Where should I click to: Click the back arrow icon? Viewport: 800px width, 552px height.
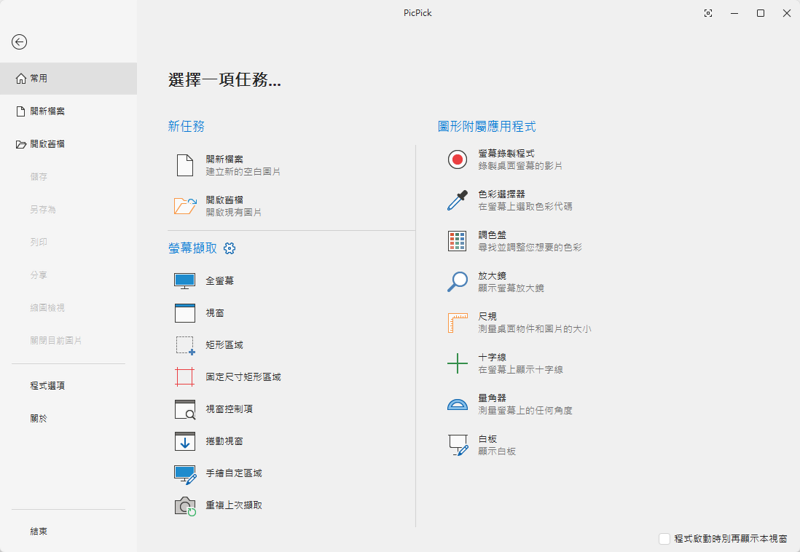[19, 42]
